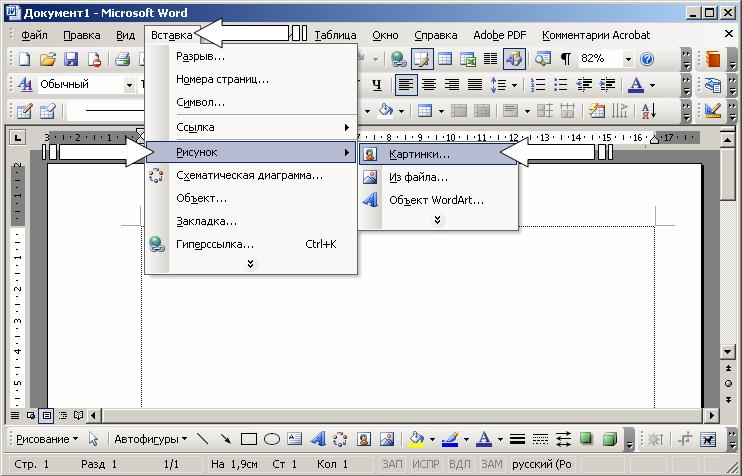Open Dash Style options icon
The height and width of the screenshot is (476, 742).
click(x=540, y=439)
